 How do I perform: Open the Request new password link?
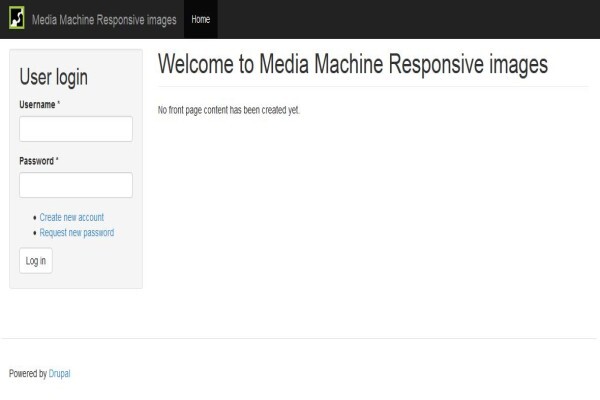click(x=77, y=232)
